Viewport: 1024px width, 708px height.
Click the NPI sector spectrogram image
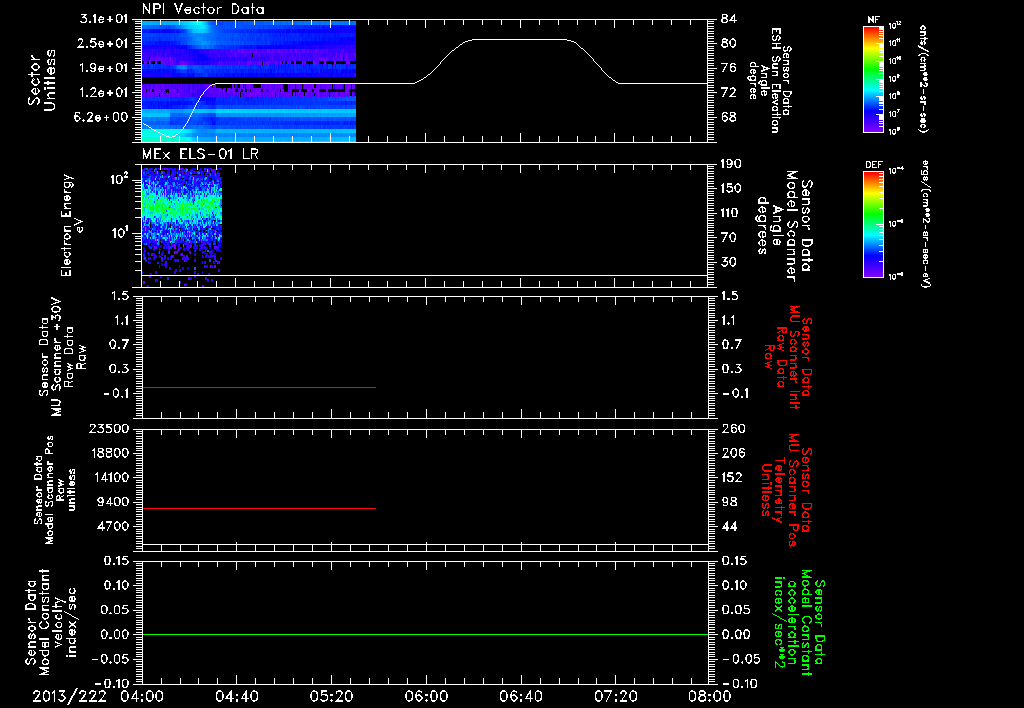[249, 81]
